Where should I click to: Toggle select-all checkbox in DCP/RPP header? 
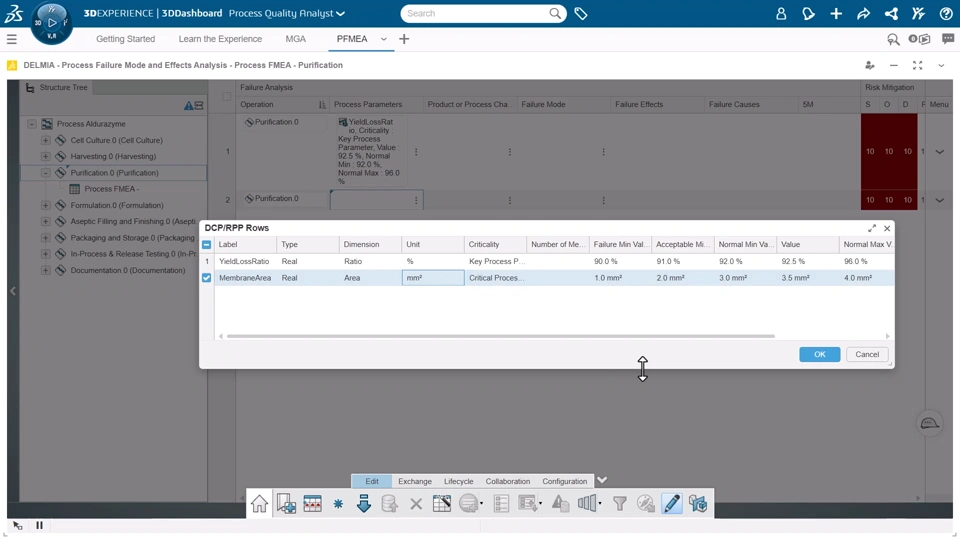pos(207,245)
